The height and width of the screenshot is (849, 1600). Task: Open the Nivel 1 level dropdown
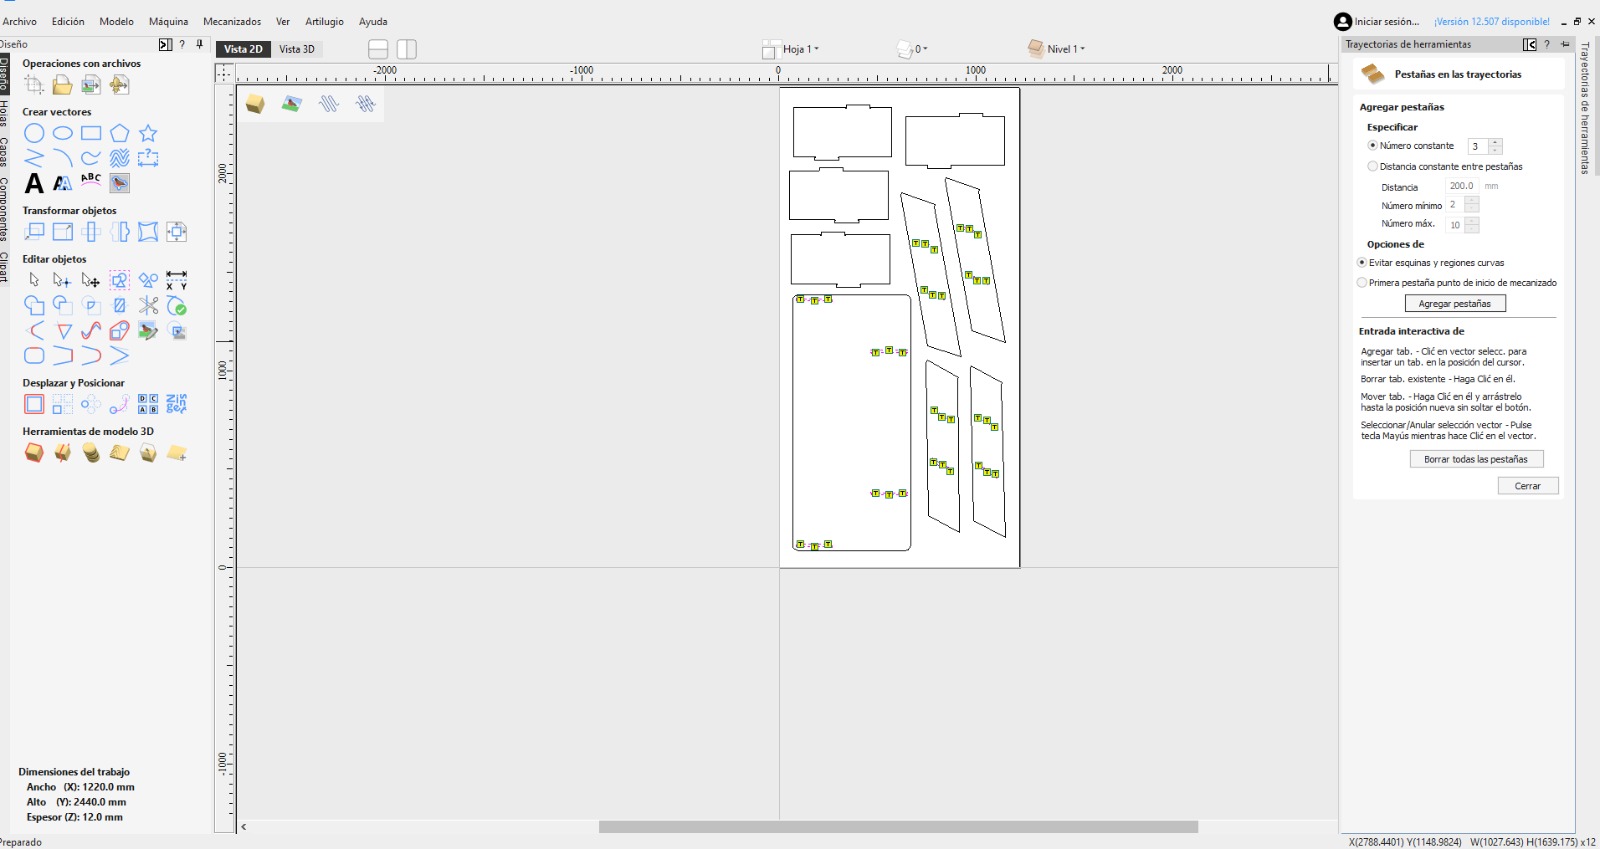(1056, 49)
